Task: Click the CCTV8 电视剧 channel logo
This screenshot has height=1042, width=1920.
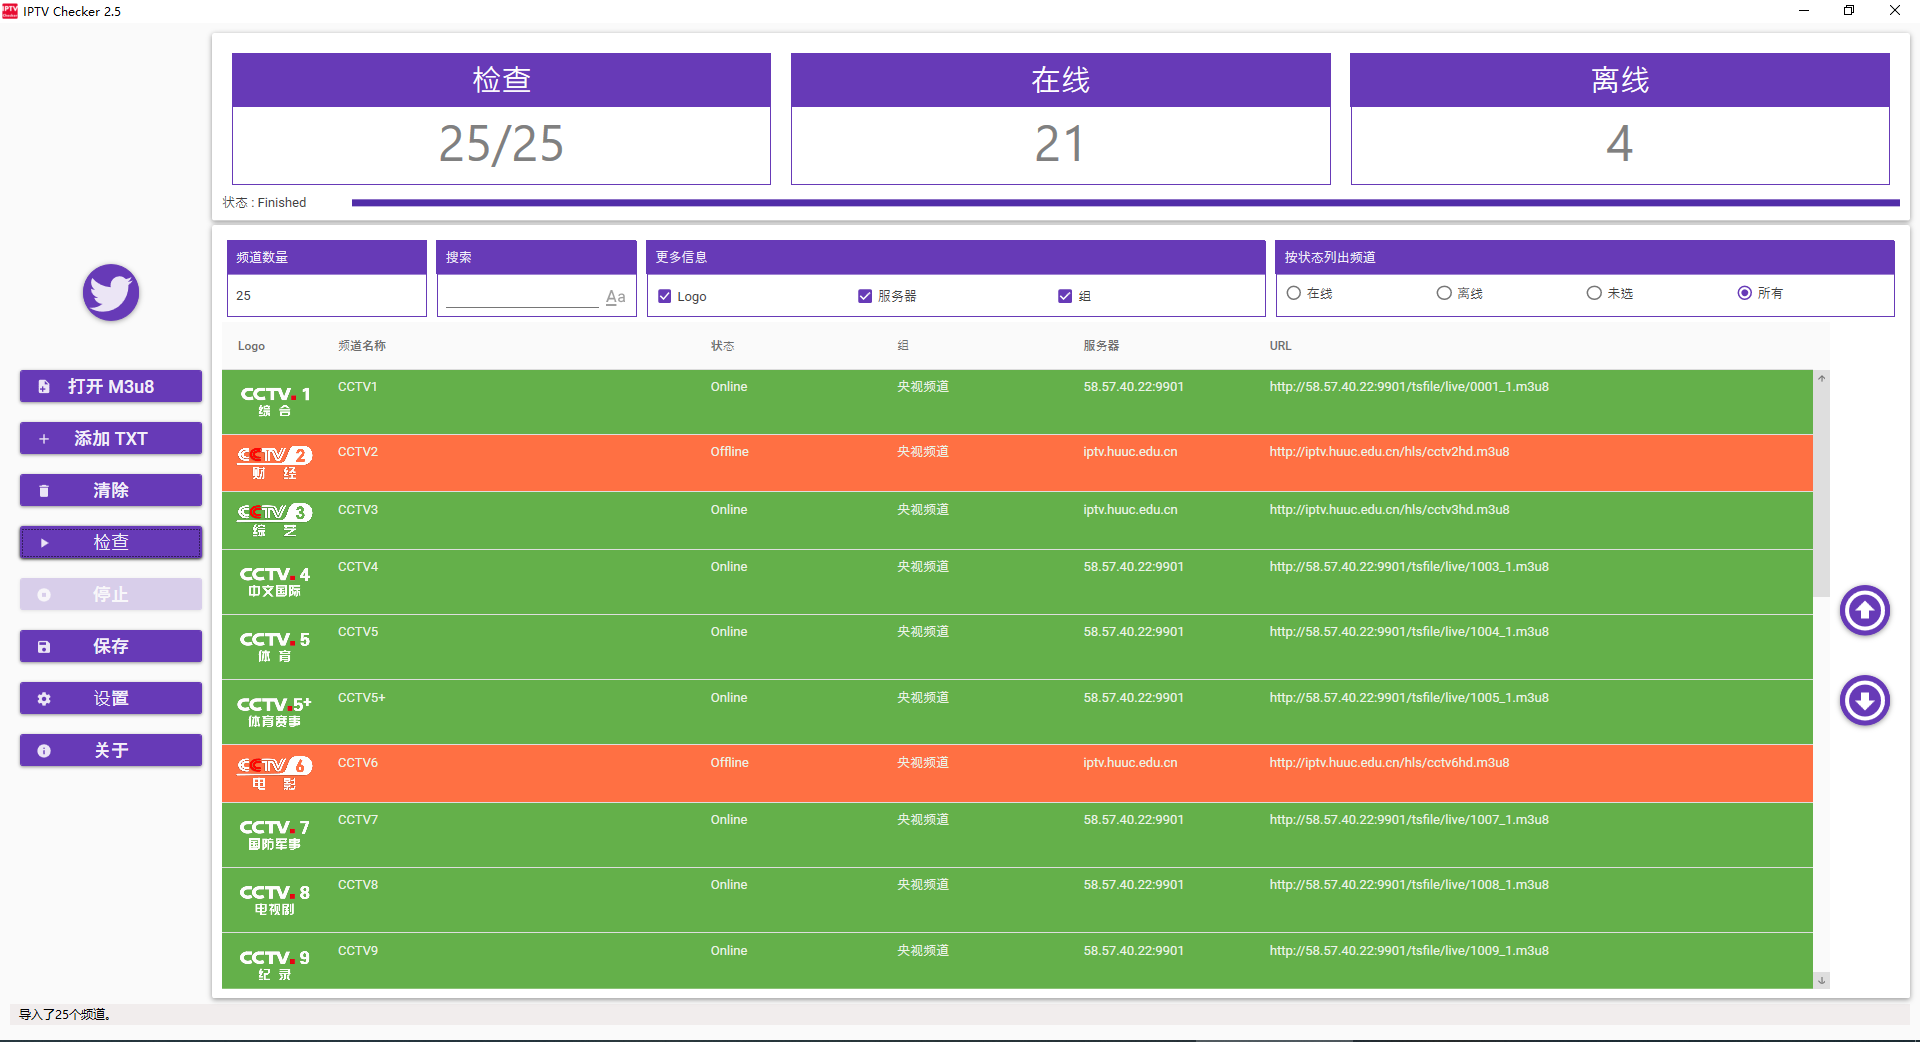Action: 275,899
